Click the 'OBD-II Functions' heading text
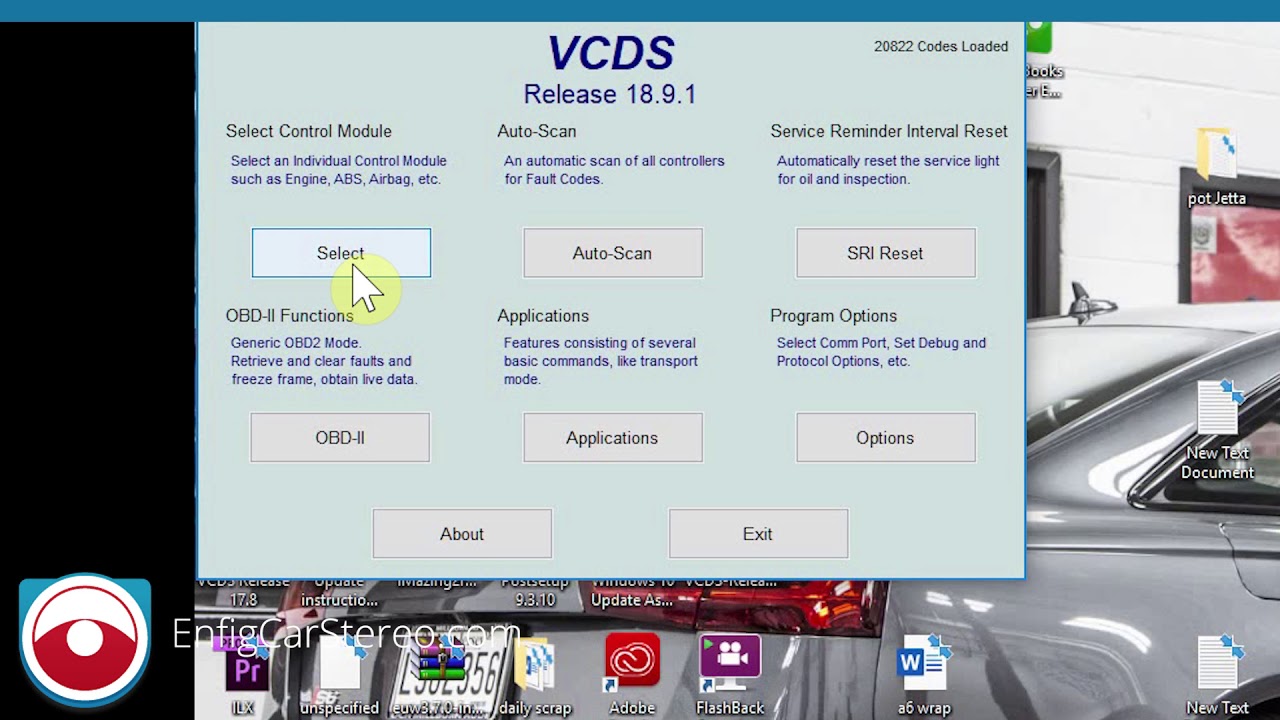1280x720 pixels. tap(289, 315)
